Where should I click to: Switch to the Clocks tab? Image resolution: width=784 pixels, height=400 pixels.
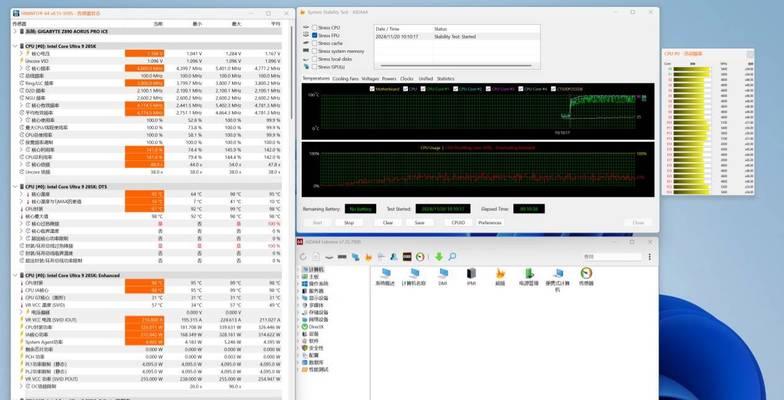[407, 78]
